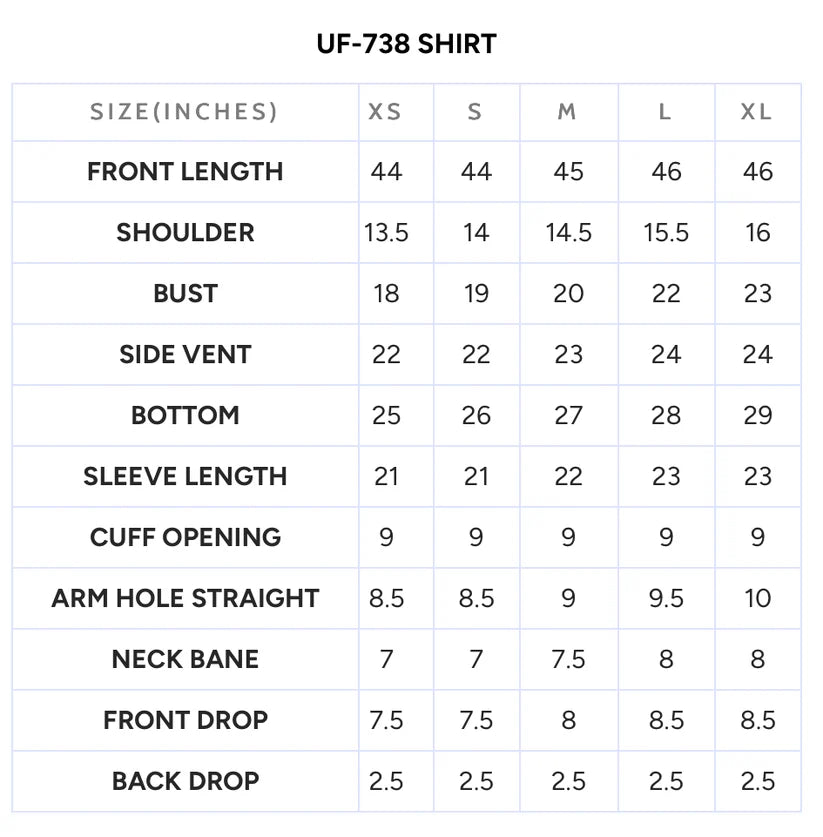Click the BACK DROP row label
The image size is (823, 837).
pyautogui.click(x=185, y=781)
